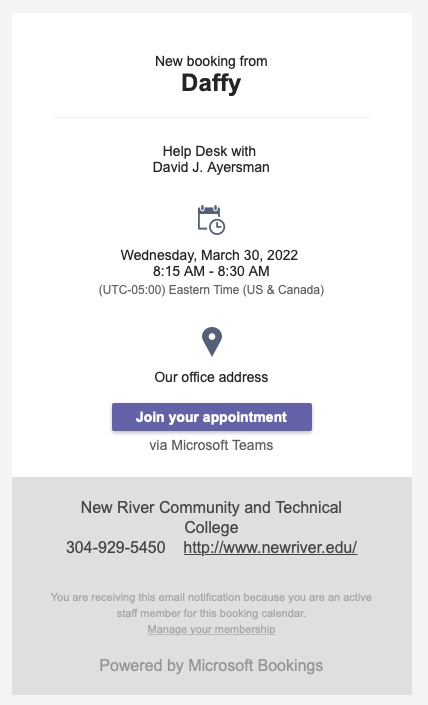Click the Our office address text
428x705 pixels.
point(211,377)
